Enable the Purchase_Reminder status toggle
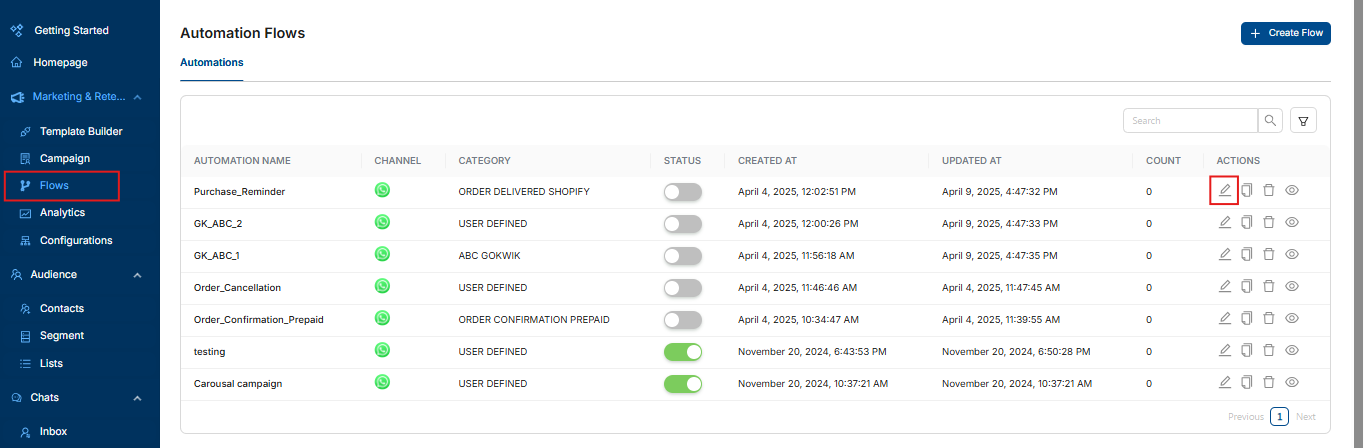1364x448 pixels. 683,192
